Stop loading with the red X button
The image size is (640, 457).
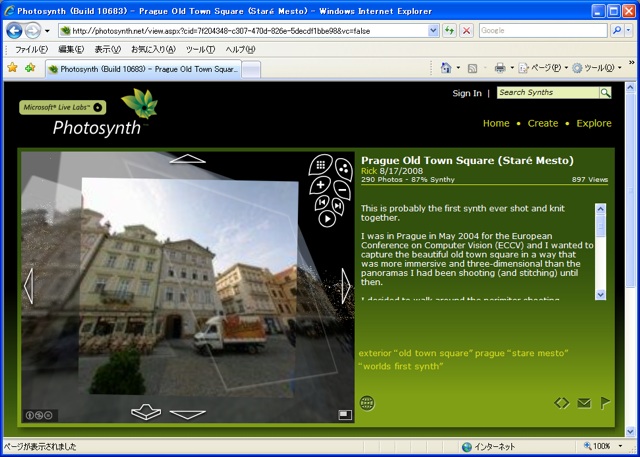pos(466,31)
